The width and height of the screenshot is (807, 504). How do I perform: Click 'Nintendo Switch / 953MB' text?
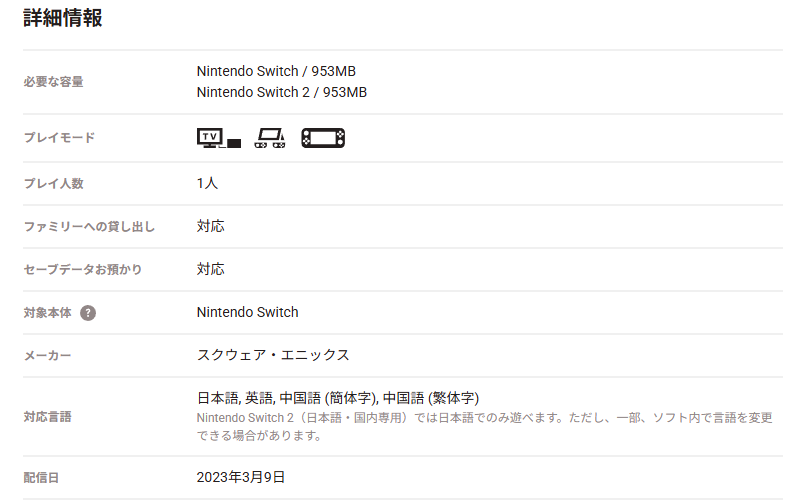[276, 71]
